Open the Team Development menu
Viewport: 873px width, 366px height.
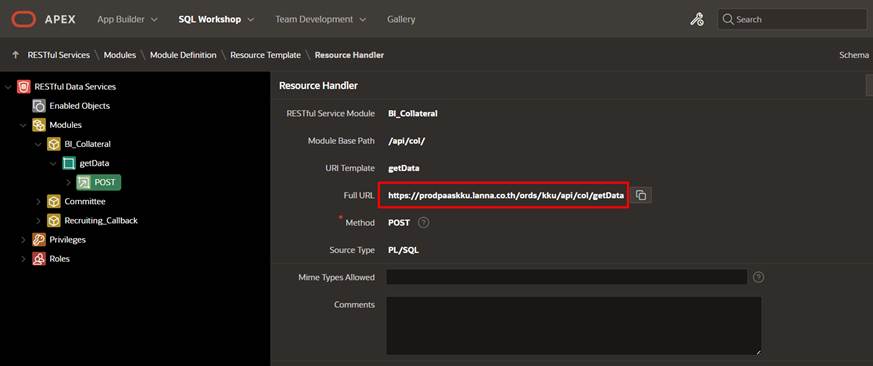coord(320,19)
